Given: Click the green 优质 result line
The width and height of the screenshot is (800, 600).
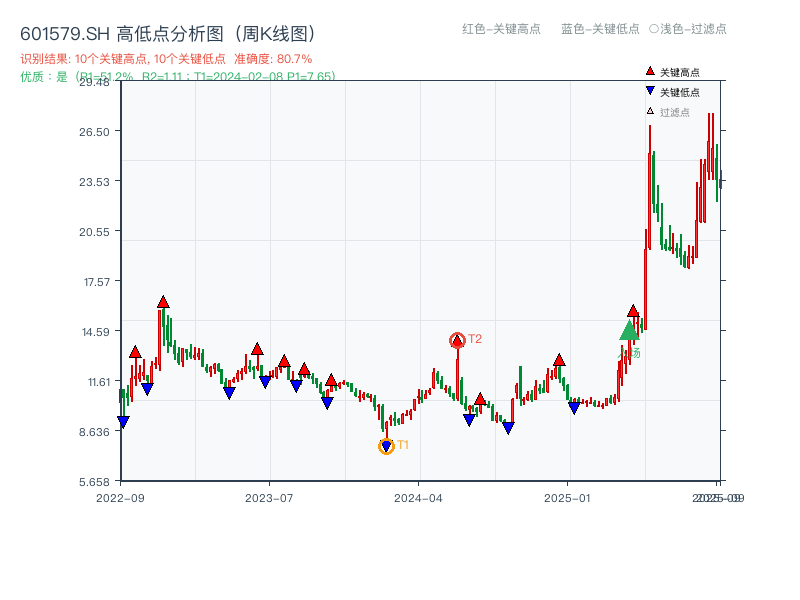Looking at the screenshot, I should (x=178, y=77).
